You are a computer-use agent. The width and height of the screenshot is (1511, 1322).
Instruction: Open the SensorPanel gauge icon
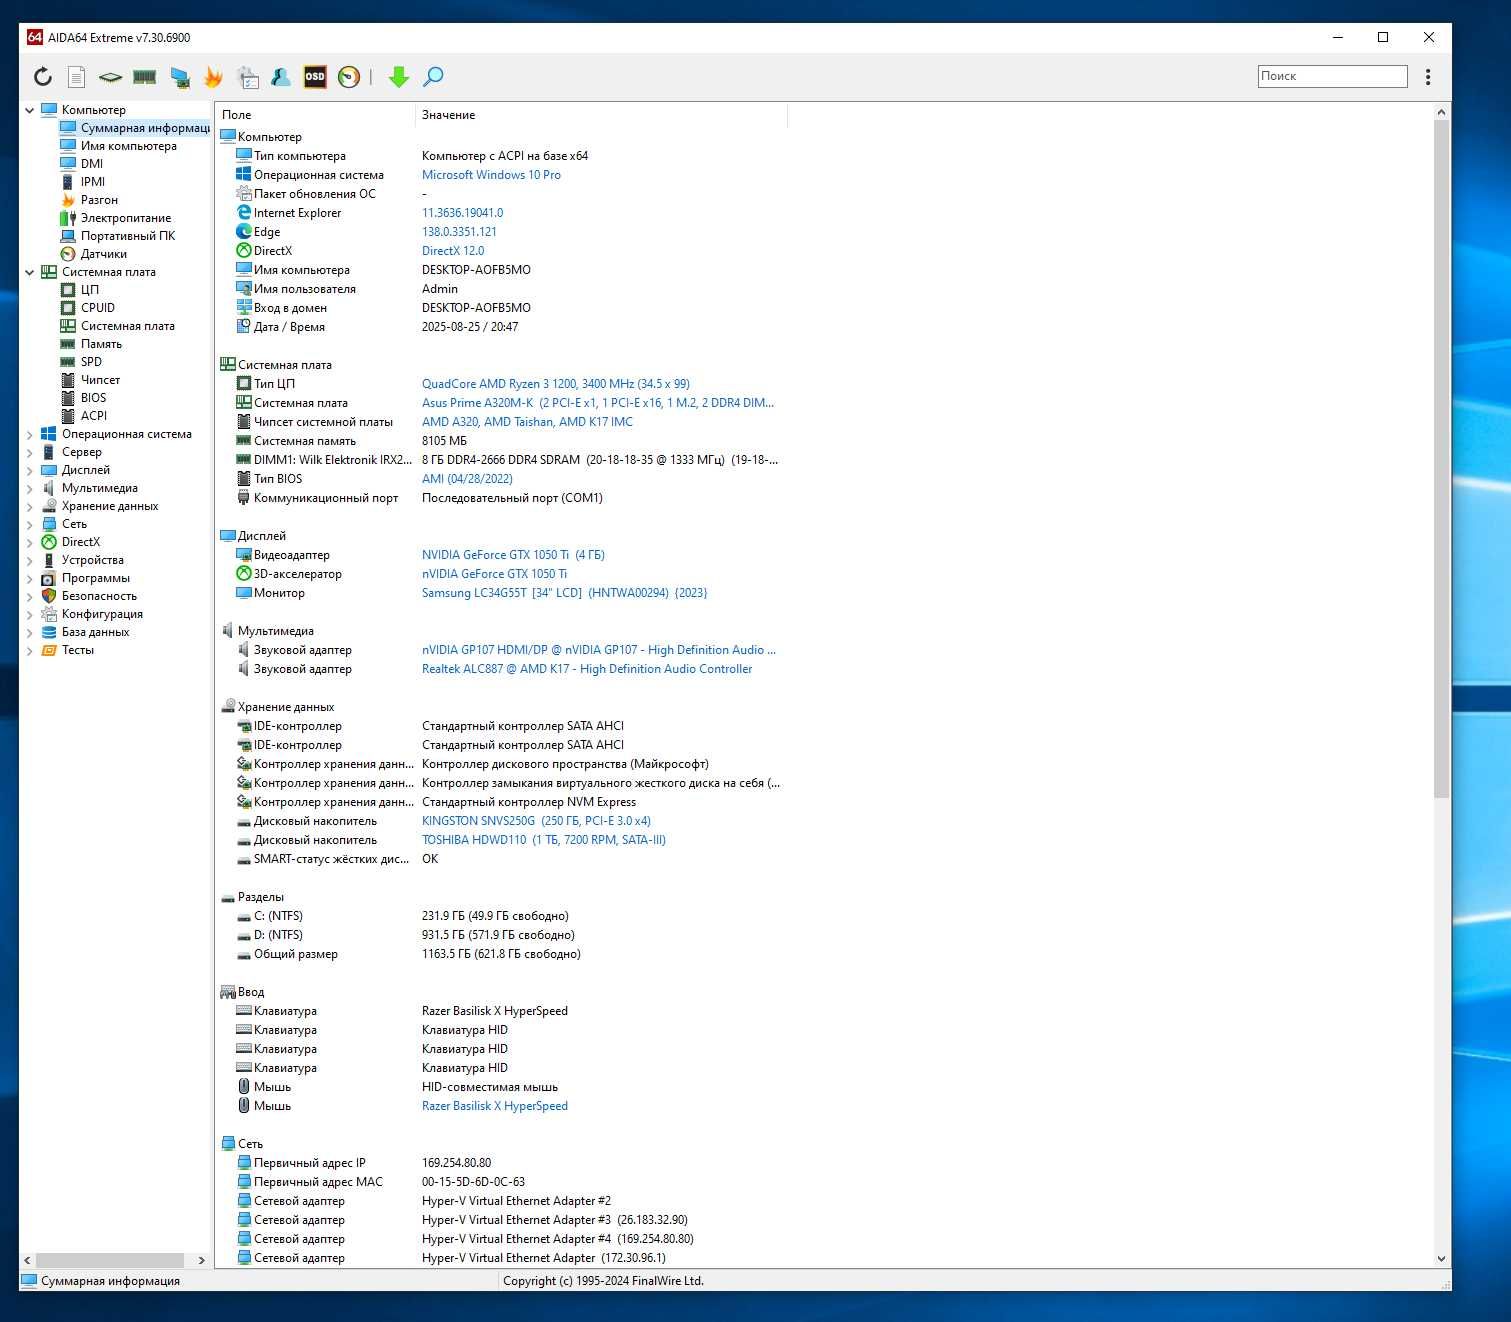click(x=349, y=77)
